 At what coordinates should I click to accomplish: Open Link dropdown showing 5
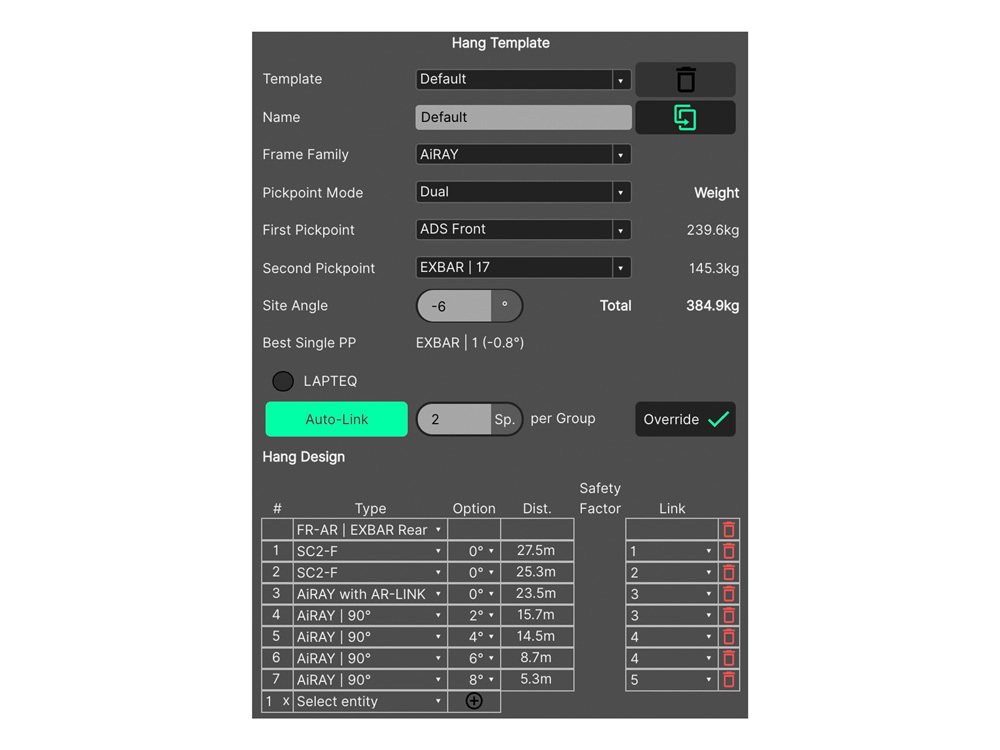(672, 680)
